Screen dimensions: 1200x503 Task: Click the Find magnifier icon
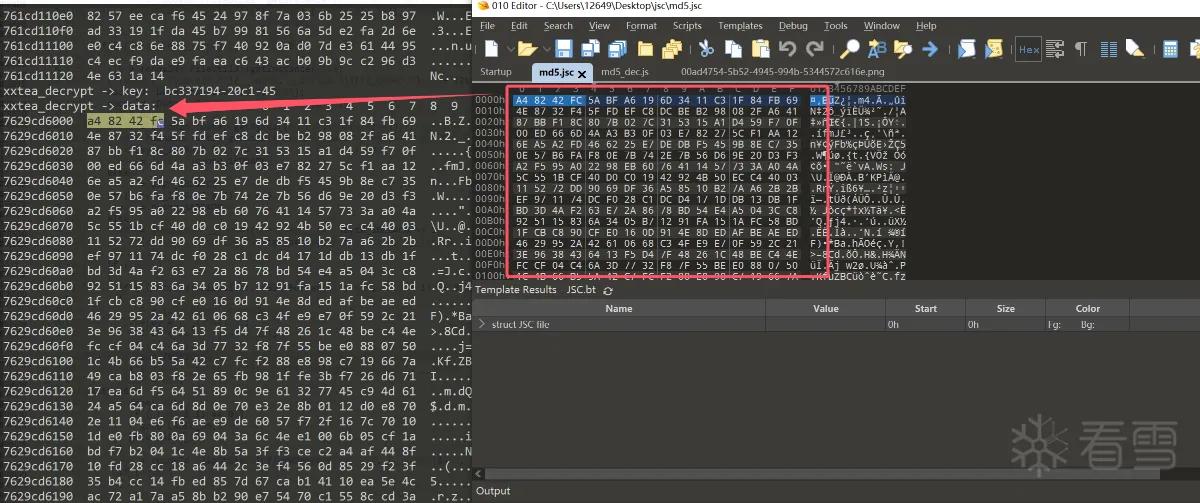point(850,48)
